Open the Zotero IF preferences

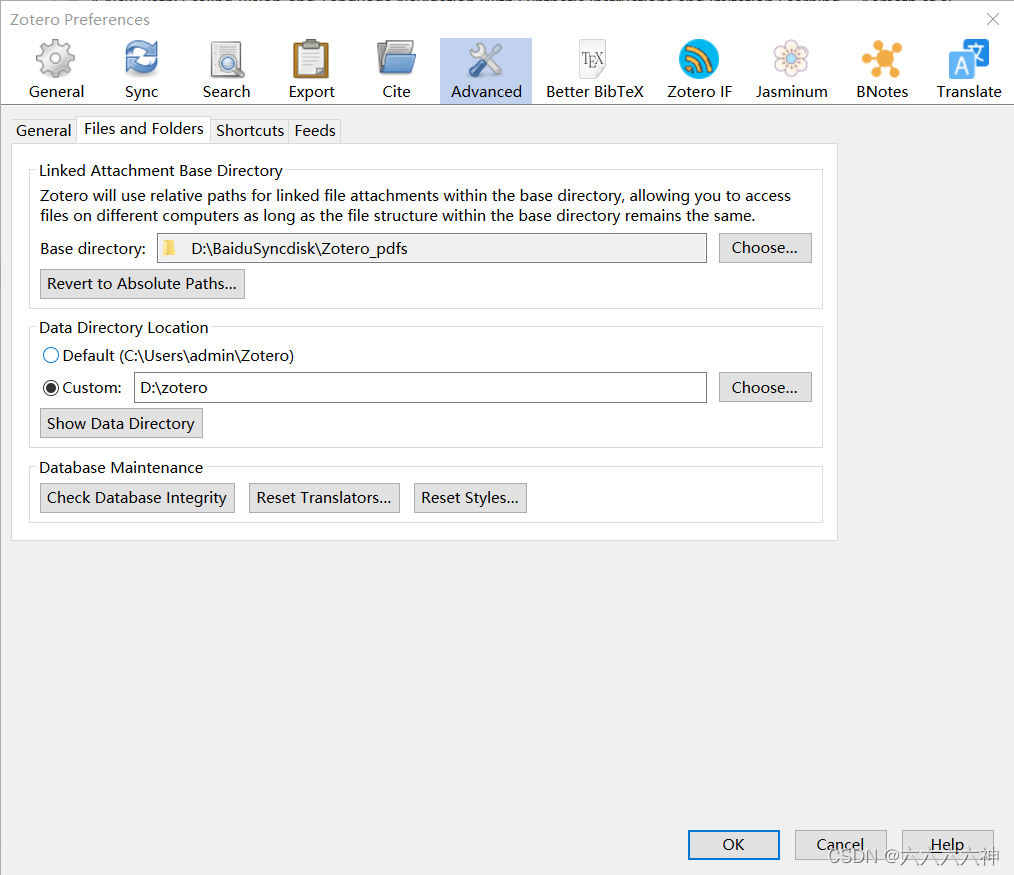point(699,70)
